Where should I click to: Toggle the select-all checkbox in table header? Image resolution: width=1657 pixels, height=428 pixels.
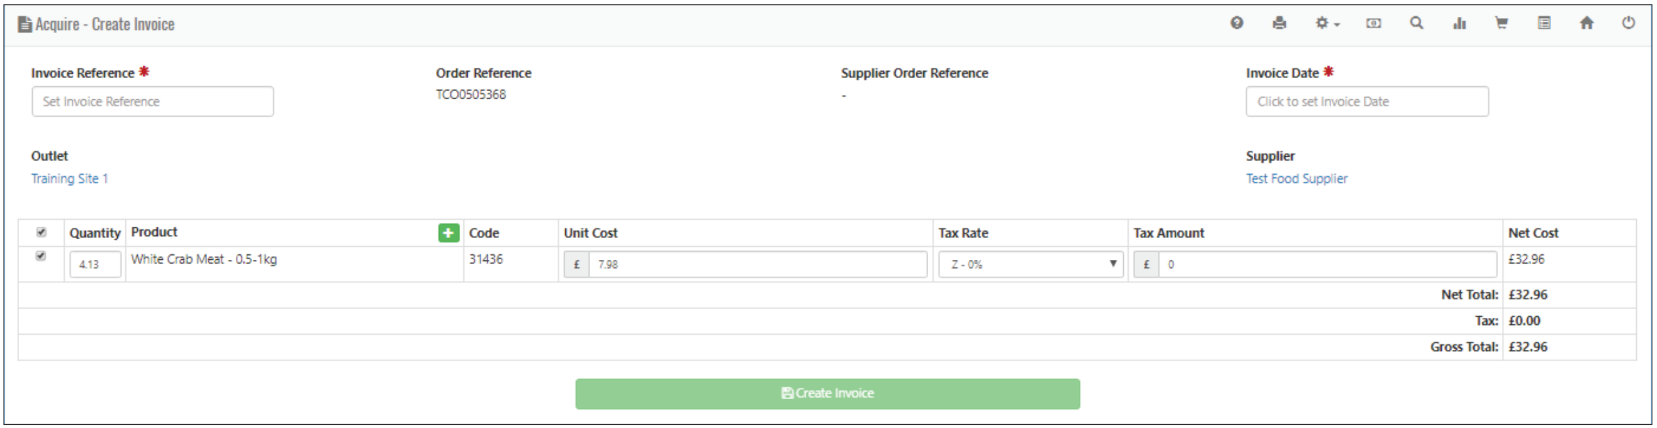coord(41,232)
